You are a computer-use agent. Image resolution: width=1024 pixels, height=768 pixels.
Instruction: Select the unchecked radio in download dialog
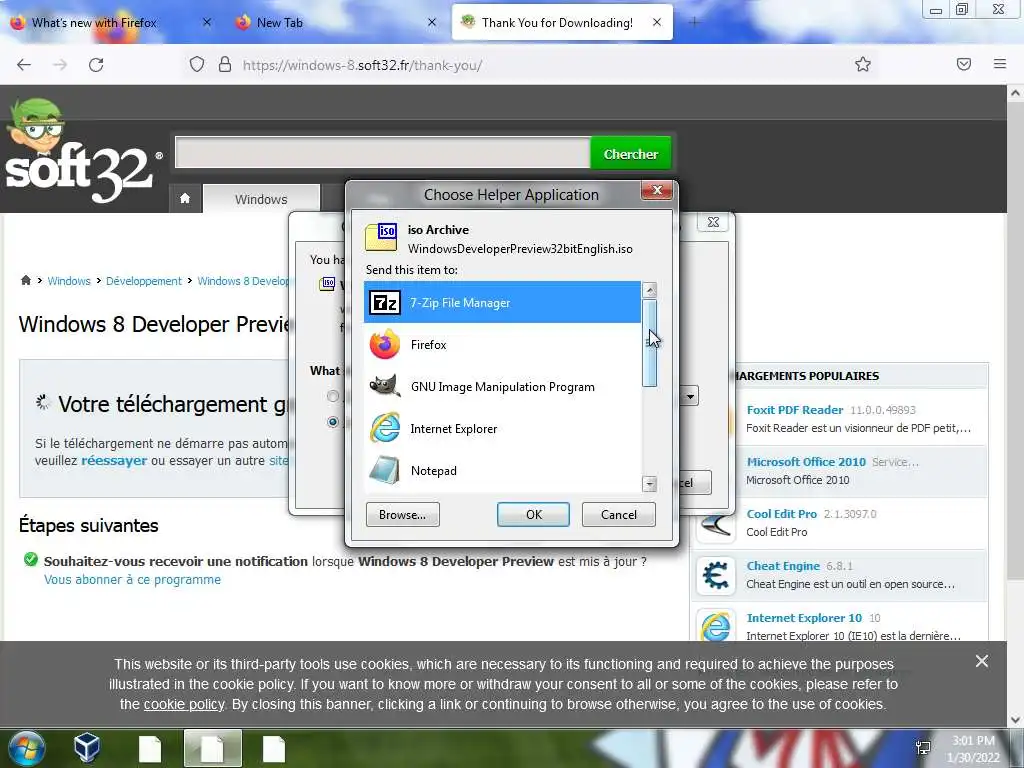332,396
